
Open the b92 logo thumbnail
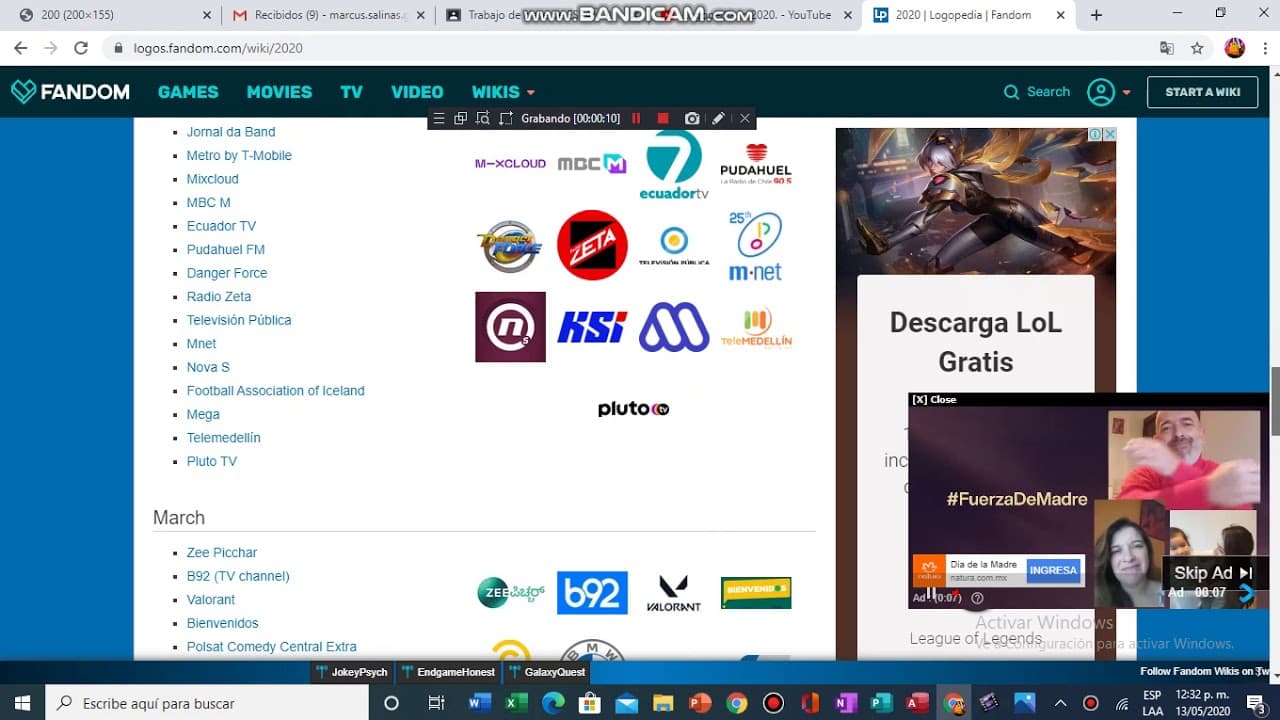tap(592, 593)
